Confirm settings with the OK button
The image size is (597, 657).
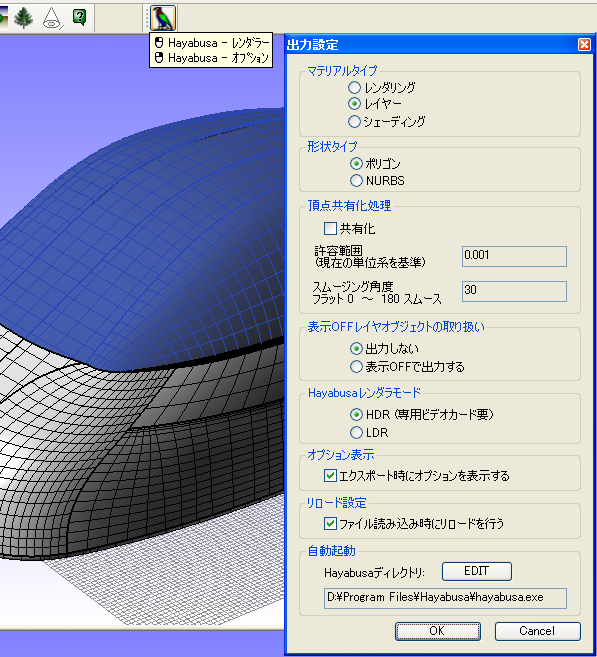[437, 631]
